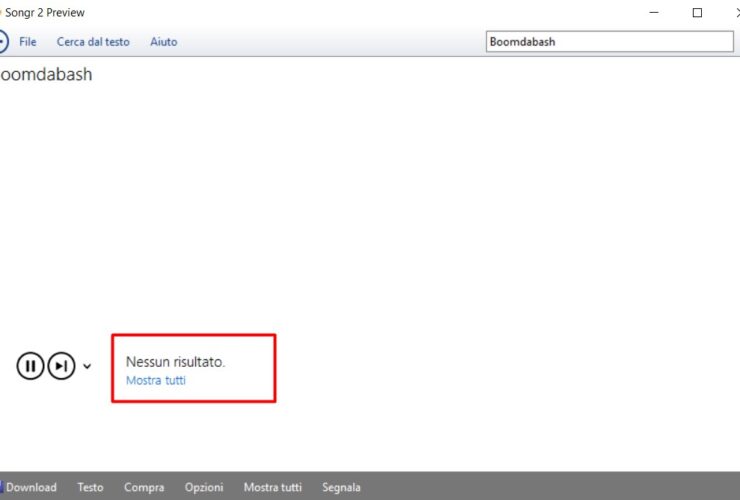Open the File menu
Viewport: 740px width, 500px height.
28,42
